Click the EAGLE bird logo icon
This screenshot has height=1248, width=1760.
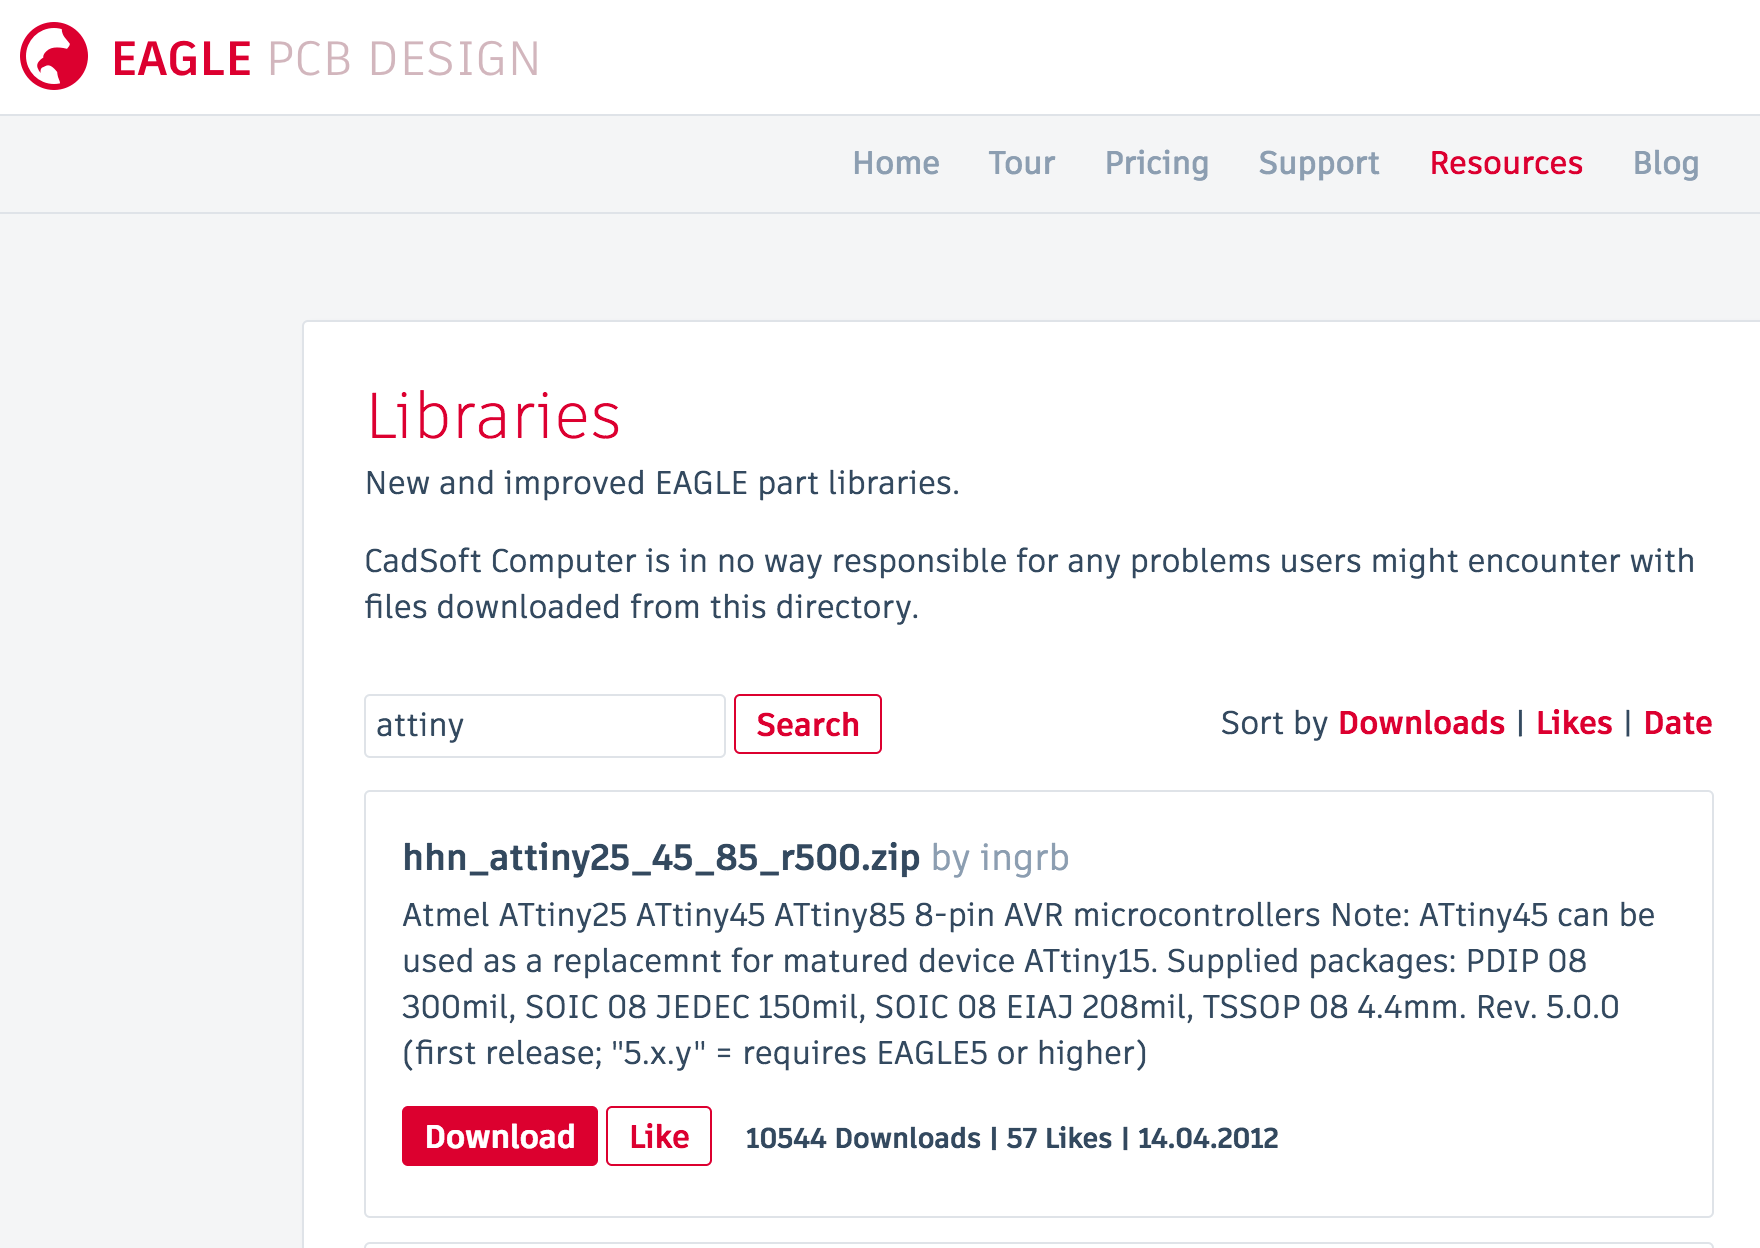coord(52,57)
